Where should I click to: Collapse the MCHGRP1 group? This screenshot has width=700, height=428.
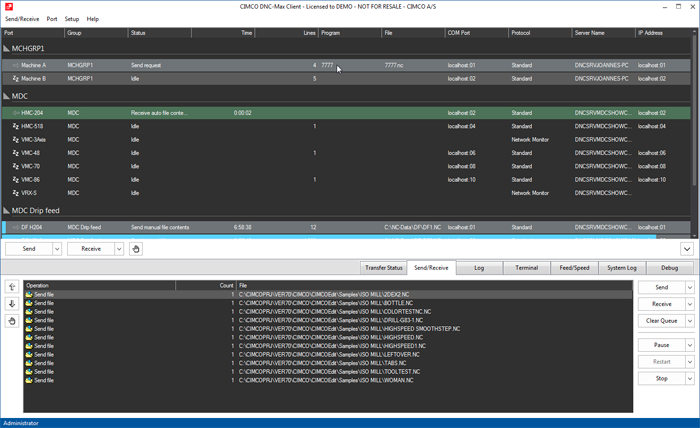pos(7,48)
